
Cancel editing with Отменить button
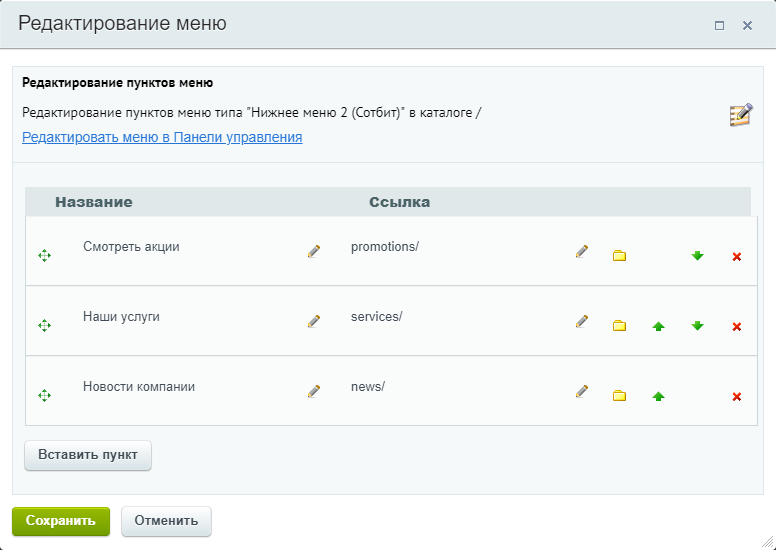click(x=166, y=521)
